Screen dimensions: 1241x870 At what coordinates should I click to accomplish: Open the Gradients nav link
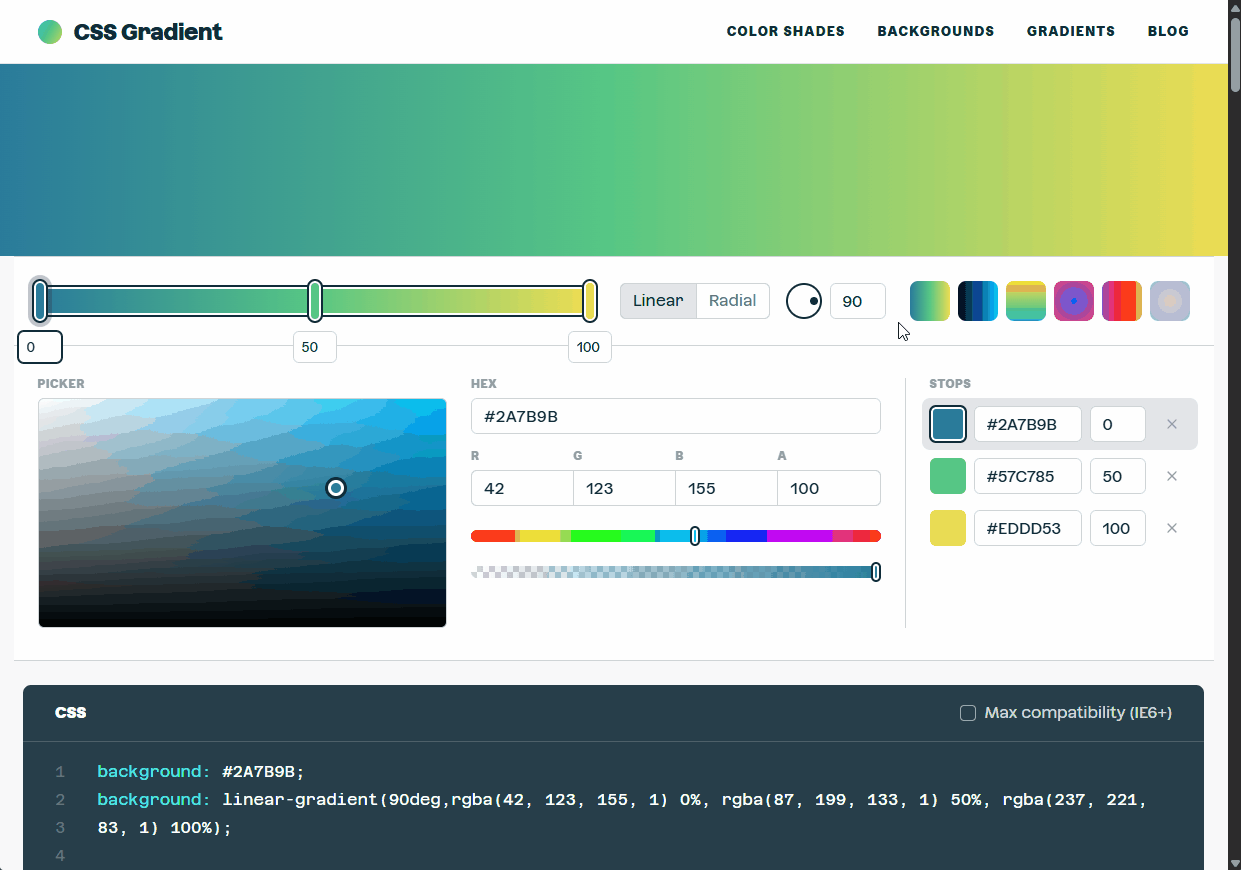pos(1070,31)
